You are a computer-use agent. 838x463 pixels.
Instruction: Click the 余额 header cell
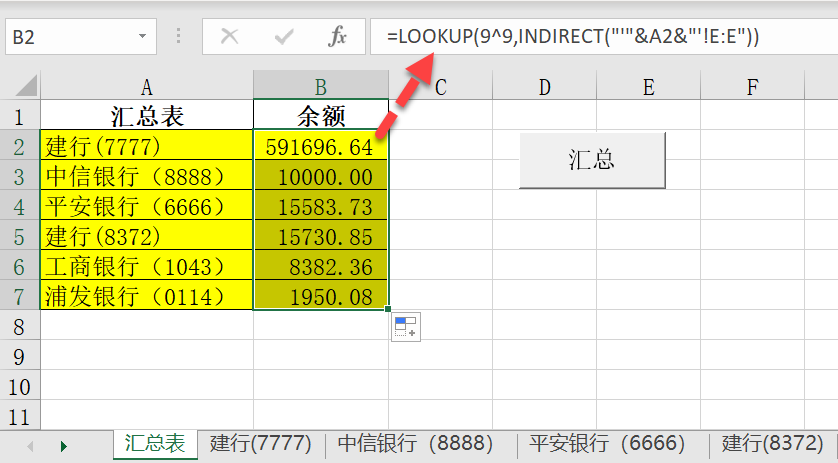coord(321,115)
